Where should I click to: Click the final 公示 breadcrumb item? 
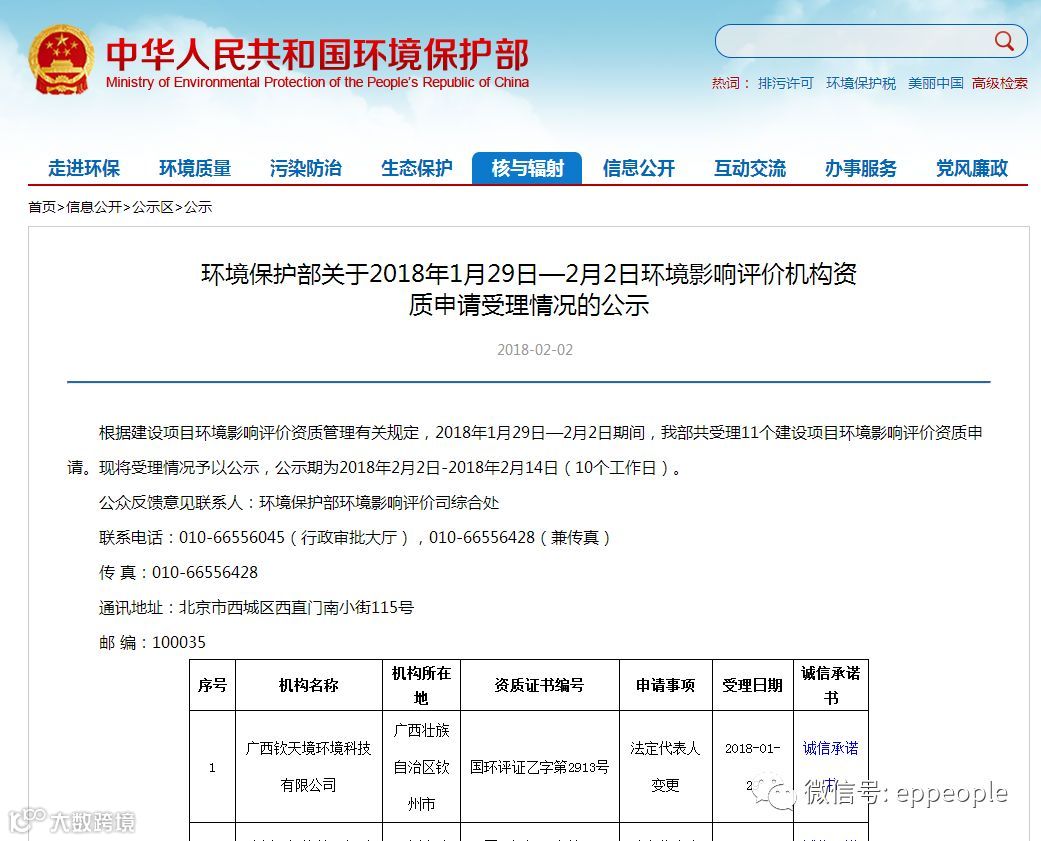tap(198, 207)
